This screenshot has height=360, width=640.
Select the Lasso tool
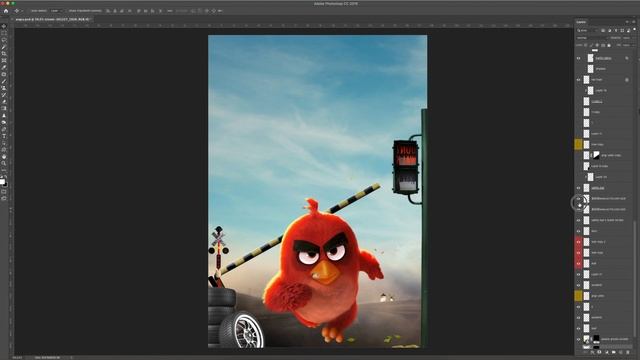[x=4, y=40]
